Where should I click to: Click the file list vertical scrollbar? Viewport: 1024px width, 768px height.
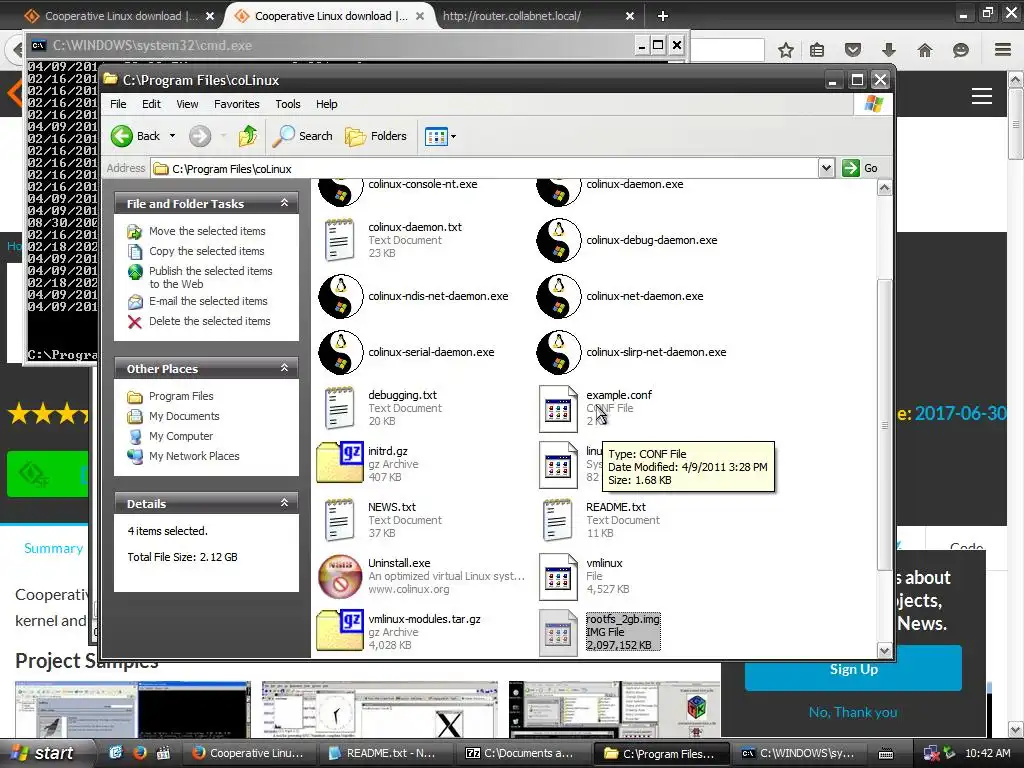[884, 424]
